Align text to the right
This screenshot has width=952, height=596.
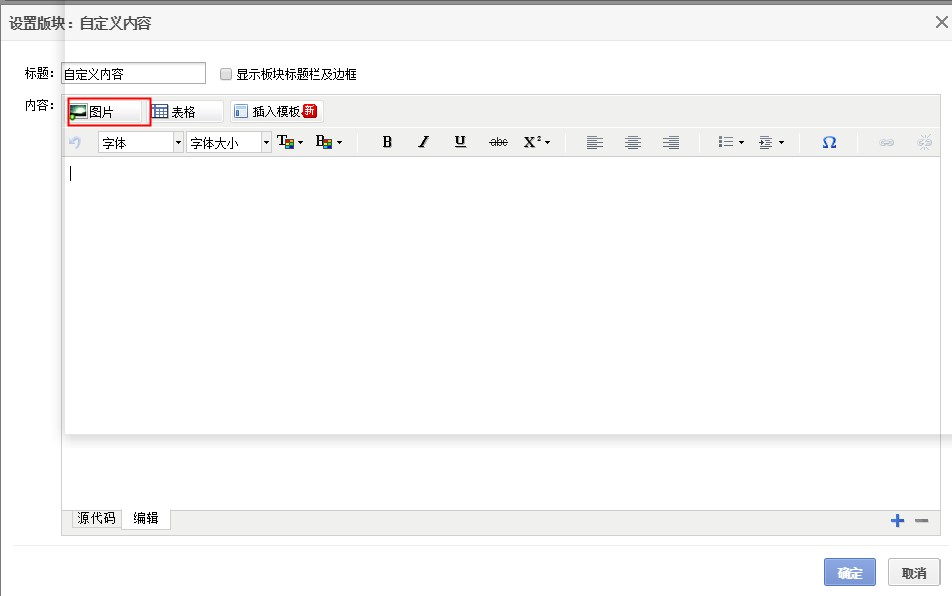[671, 142]
